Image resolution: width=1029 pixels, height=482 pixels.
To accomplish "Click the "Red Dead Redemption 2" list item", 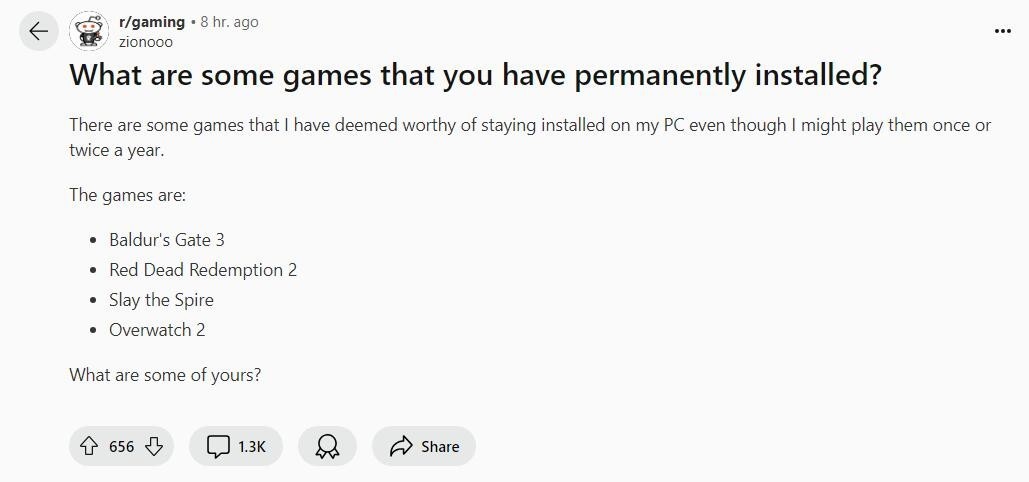I will click(203, 270).
